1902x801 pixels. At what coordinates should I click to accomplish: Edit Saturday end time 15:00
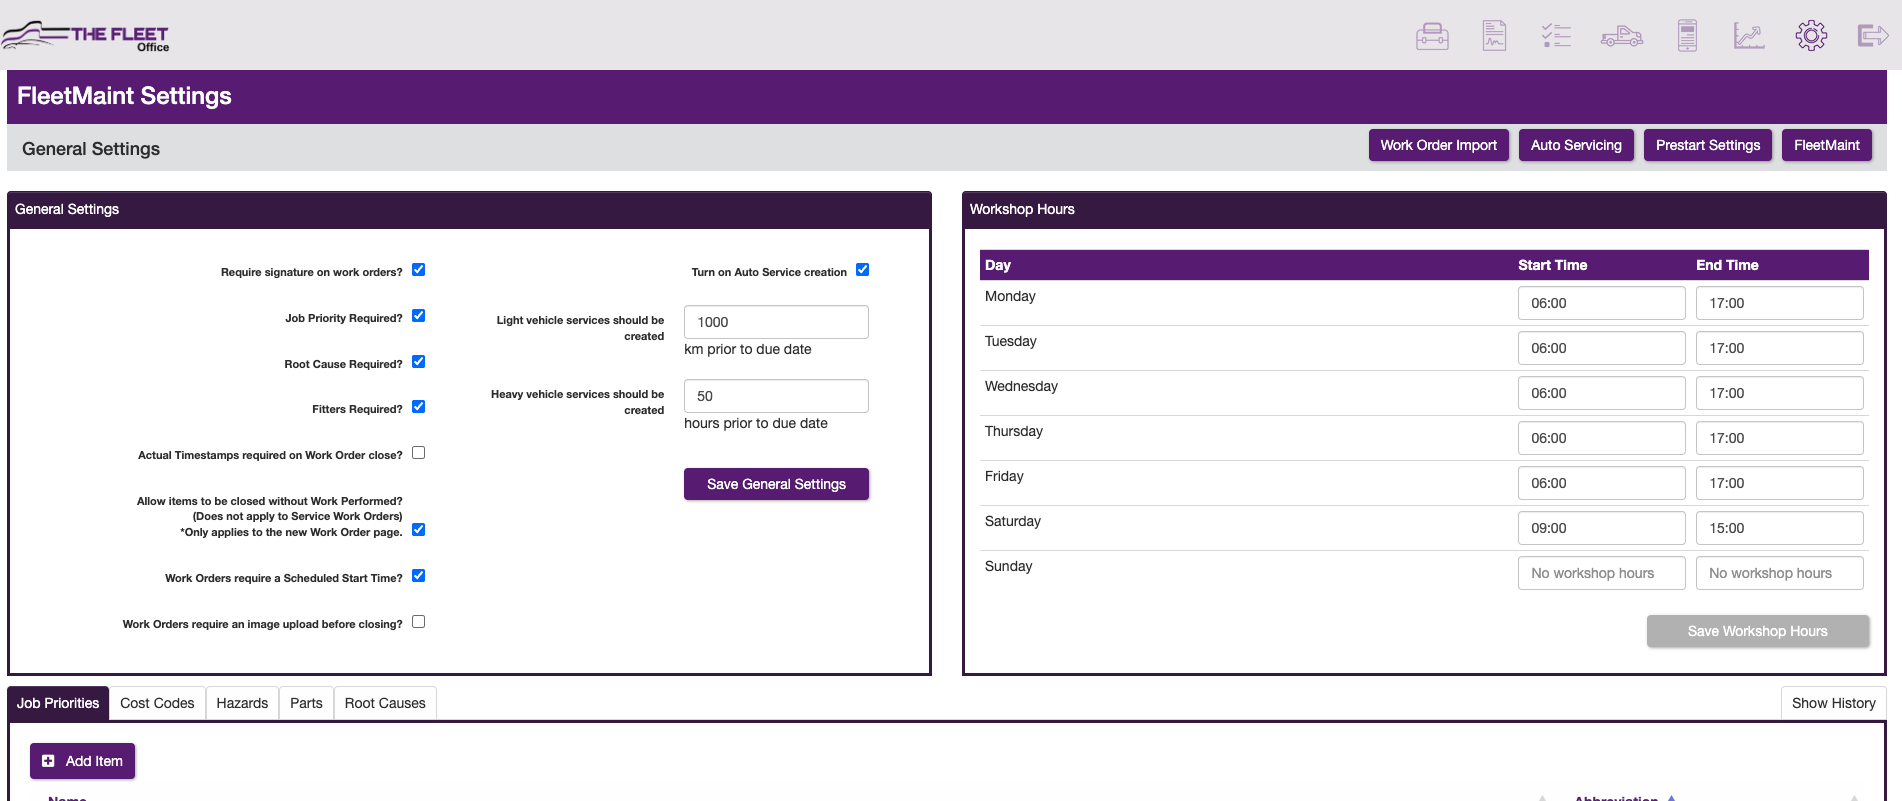pos(1779,528)
